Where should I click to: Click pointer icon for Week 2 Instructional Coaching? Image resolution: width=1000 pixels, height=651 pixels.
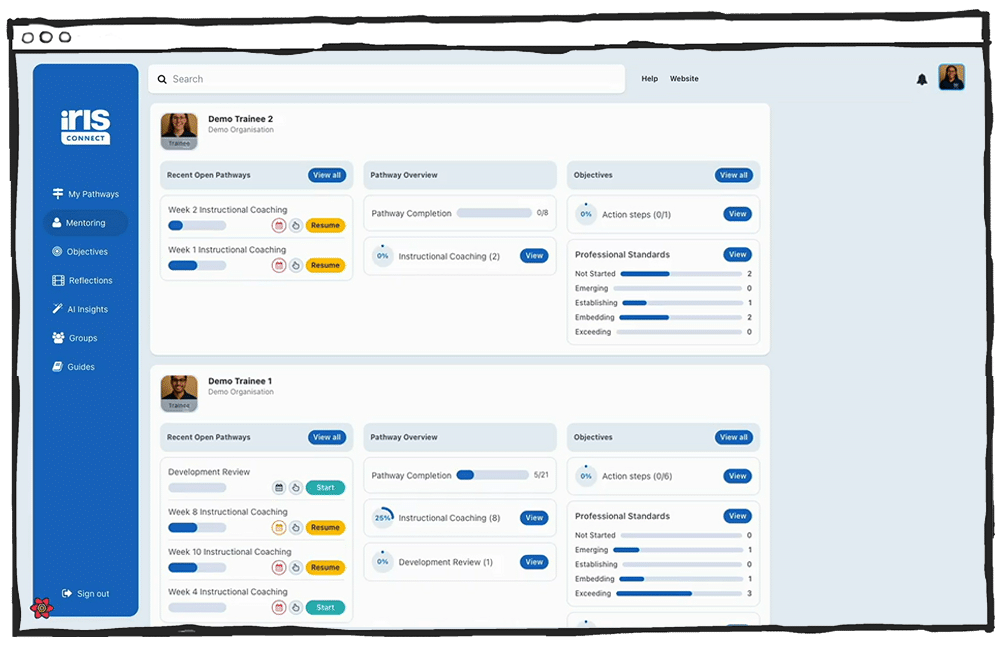(x=295, y=225)
